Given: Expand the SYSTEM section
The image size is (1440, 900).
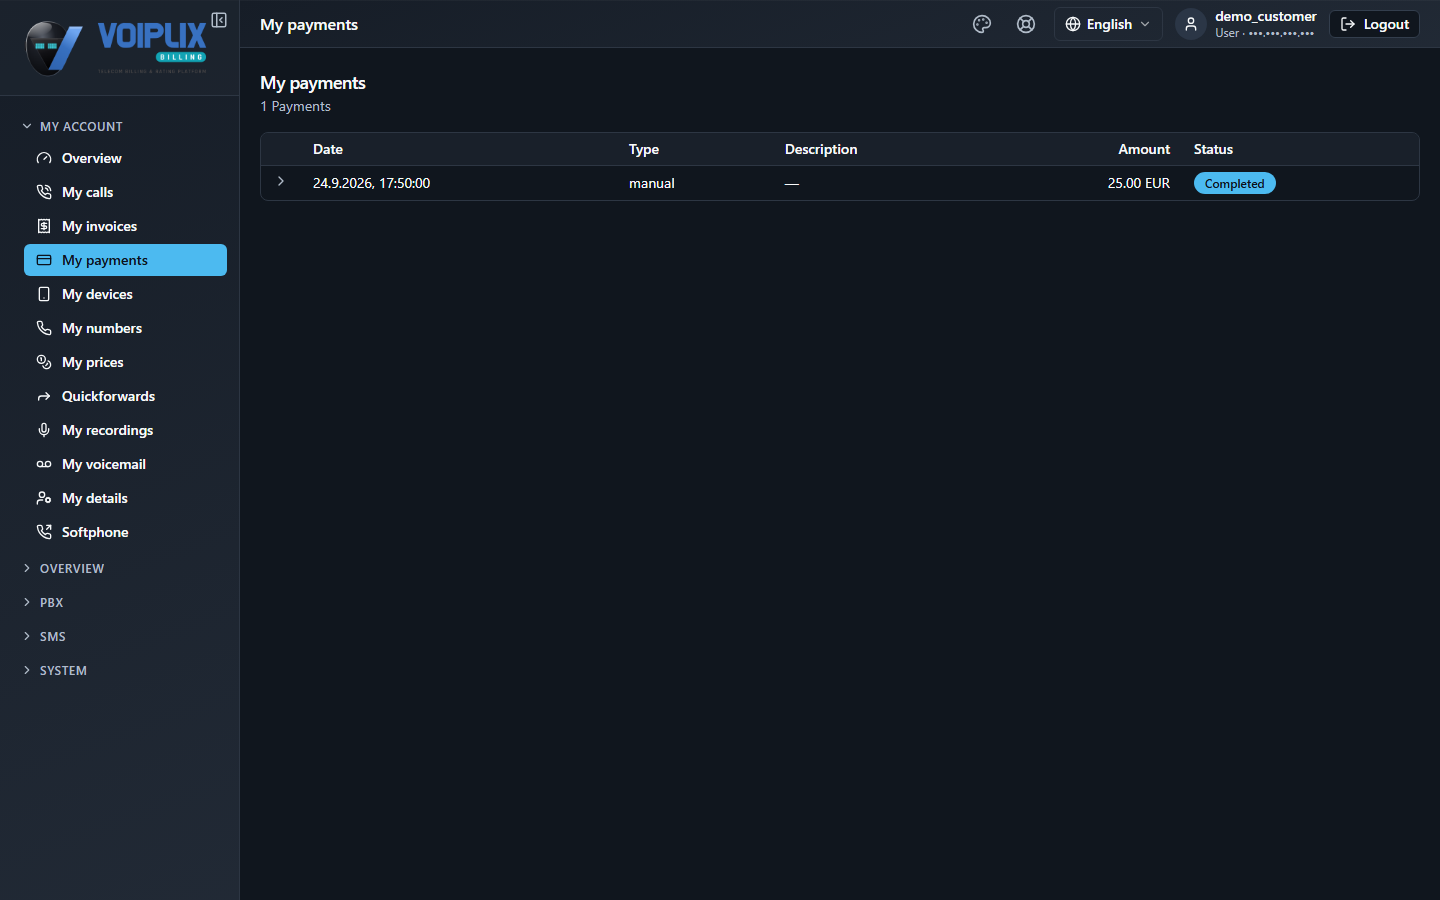Looking at the screenshot, I should pos(55,670).
